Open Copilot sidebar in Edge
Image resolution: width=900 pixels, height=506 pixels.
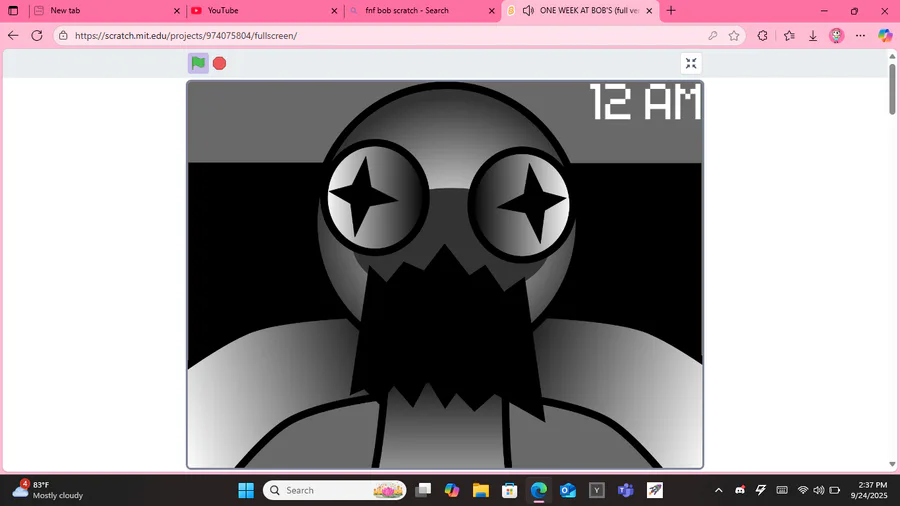(x=885, y=36)
